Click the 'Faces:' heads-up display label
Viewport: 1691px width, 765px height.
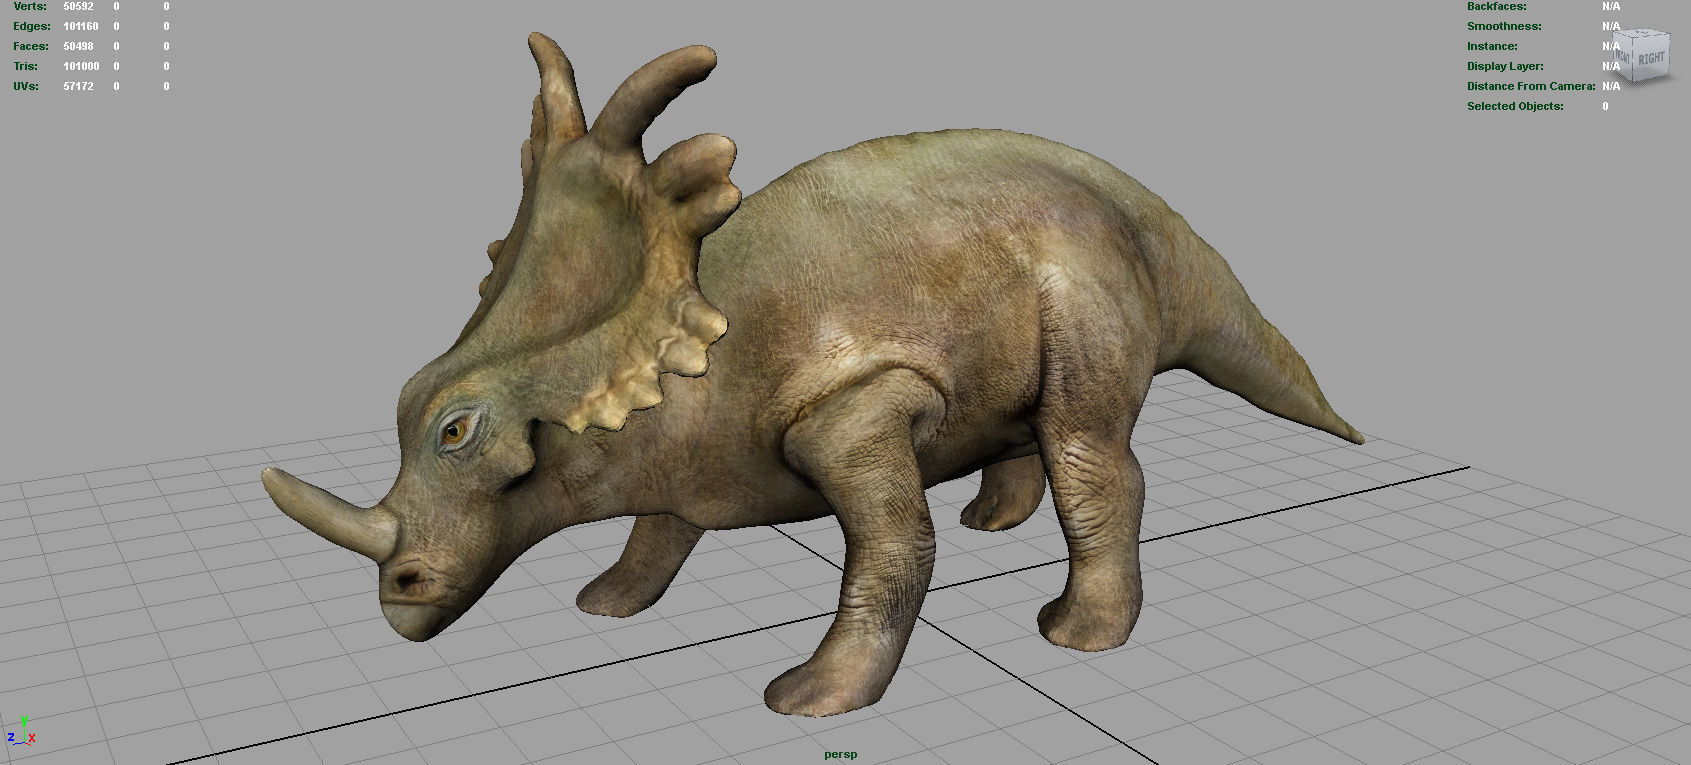point(31,46)
